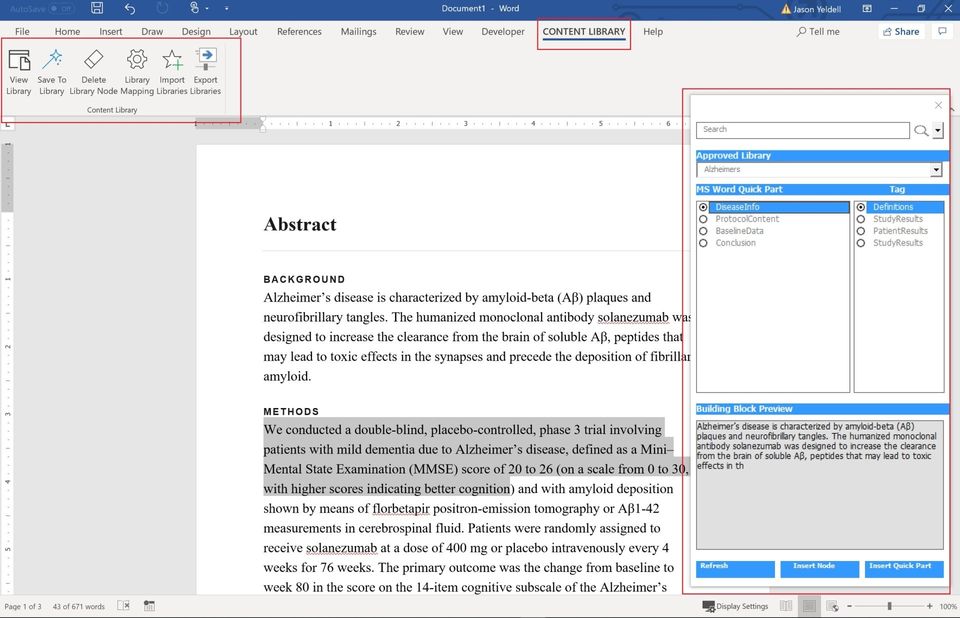The image size is (960, 618).
Task: Click the account warning triangle icon
Action: point(786,9)
